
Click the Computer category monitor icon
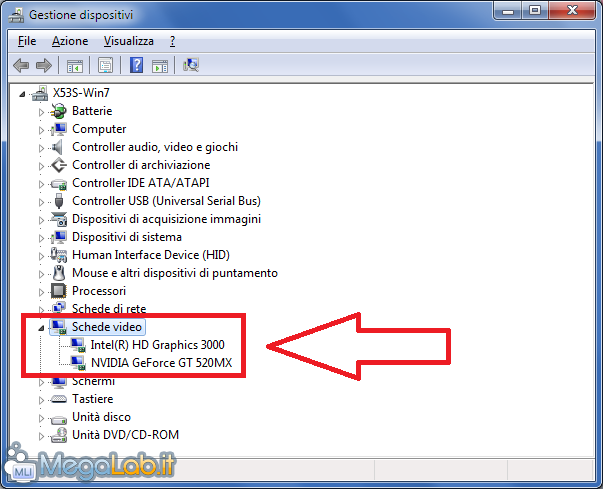click(x=59, y=129)
